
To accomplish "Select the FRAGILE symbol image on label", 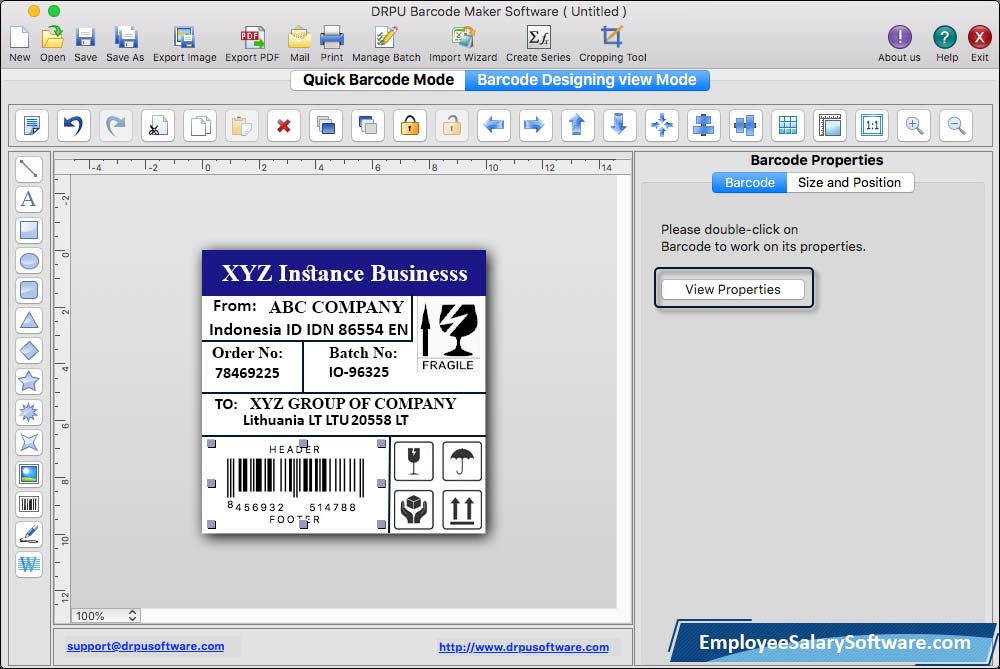I will tap(448, 337).
